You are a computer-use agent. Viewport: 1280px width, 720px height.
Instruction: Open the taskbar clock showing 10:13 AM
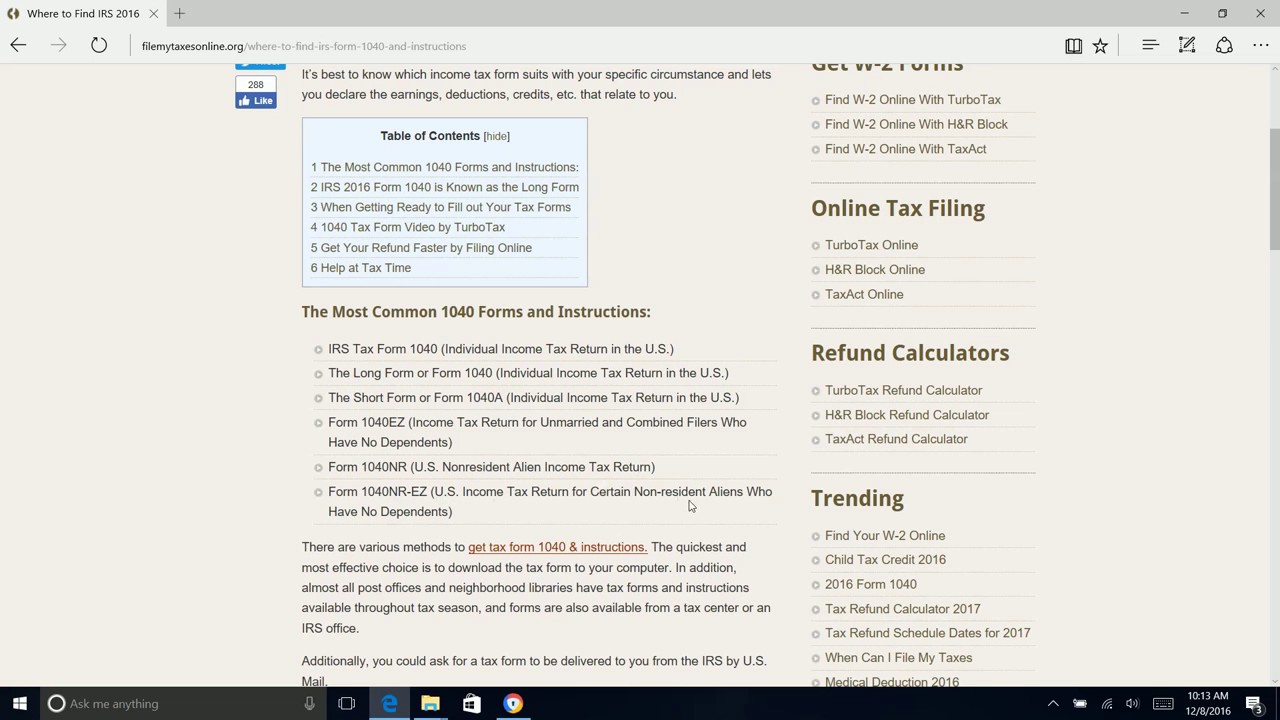tap(1208, 704)
